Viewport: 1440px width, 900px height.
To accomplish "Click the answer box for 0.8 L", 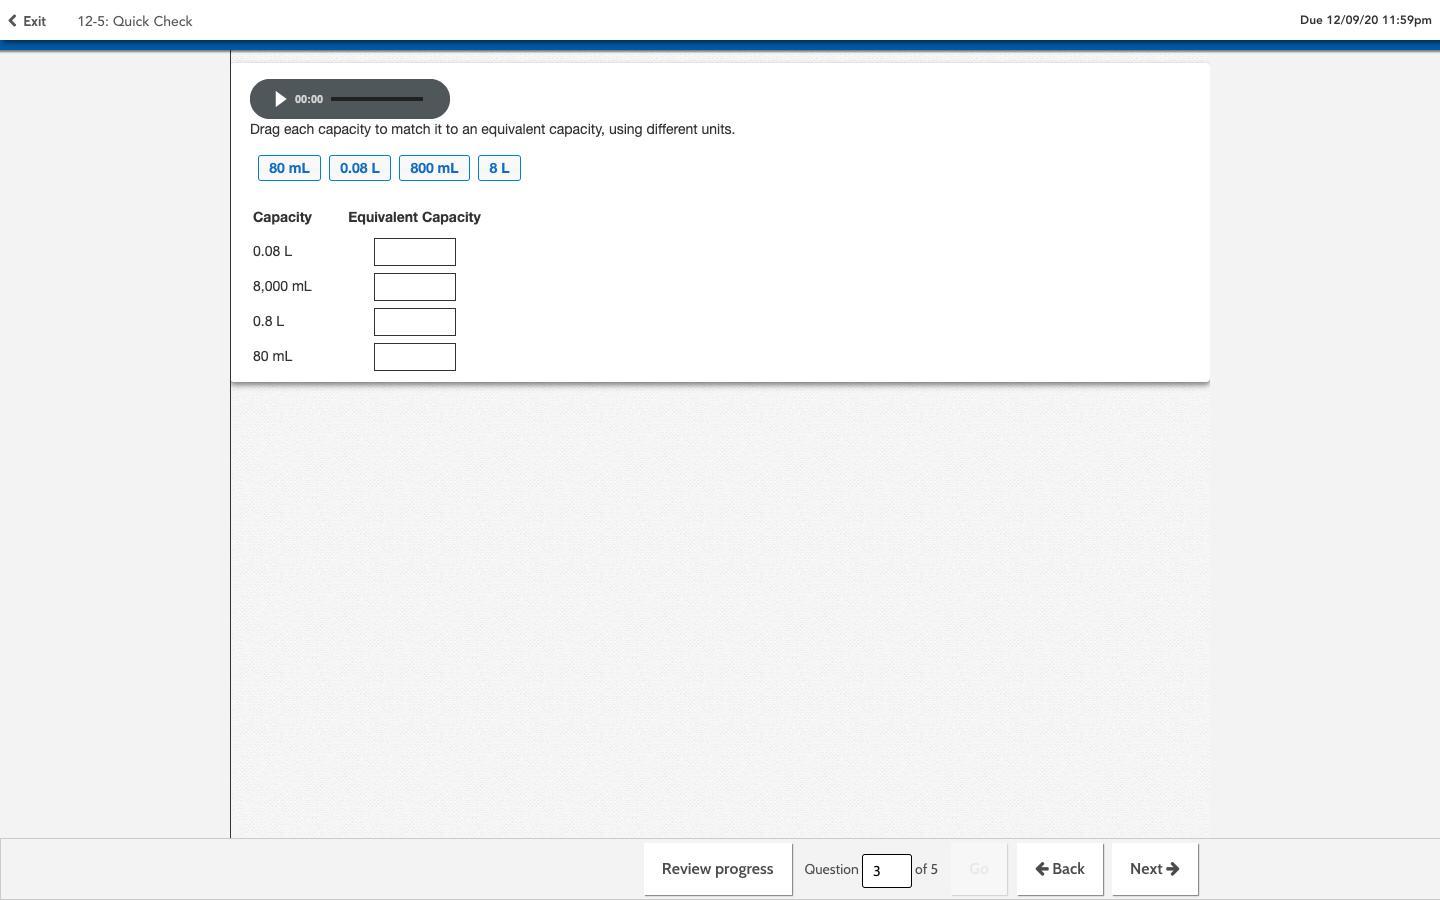I will tap(415, 322).
